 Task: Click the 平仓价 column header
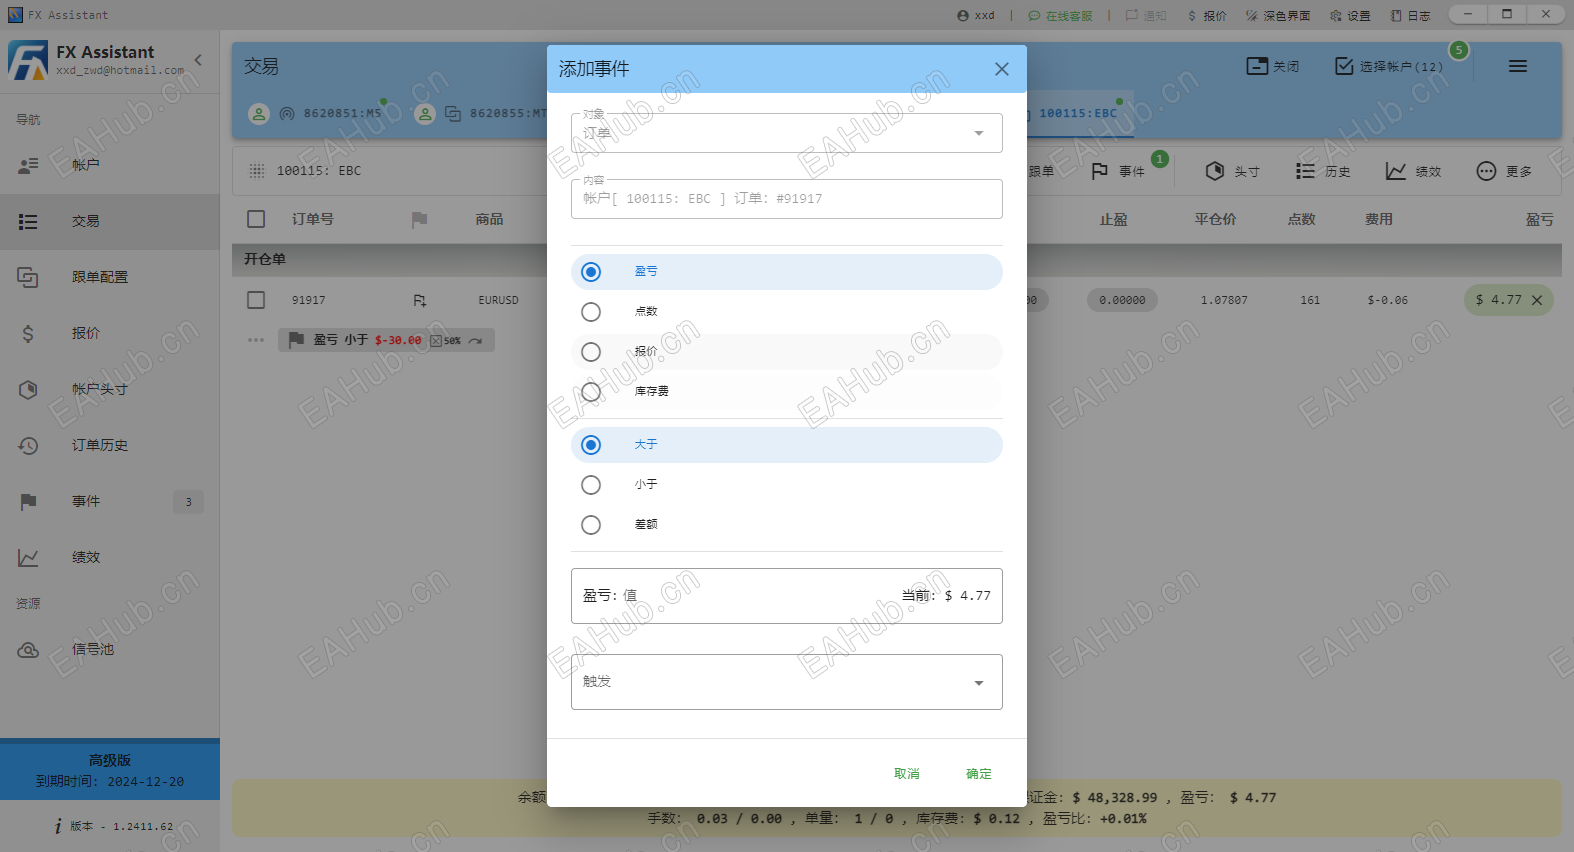(1215, 219)
